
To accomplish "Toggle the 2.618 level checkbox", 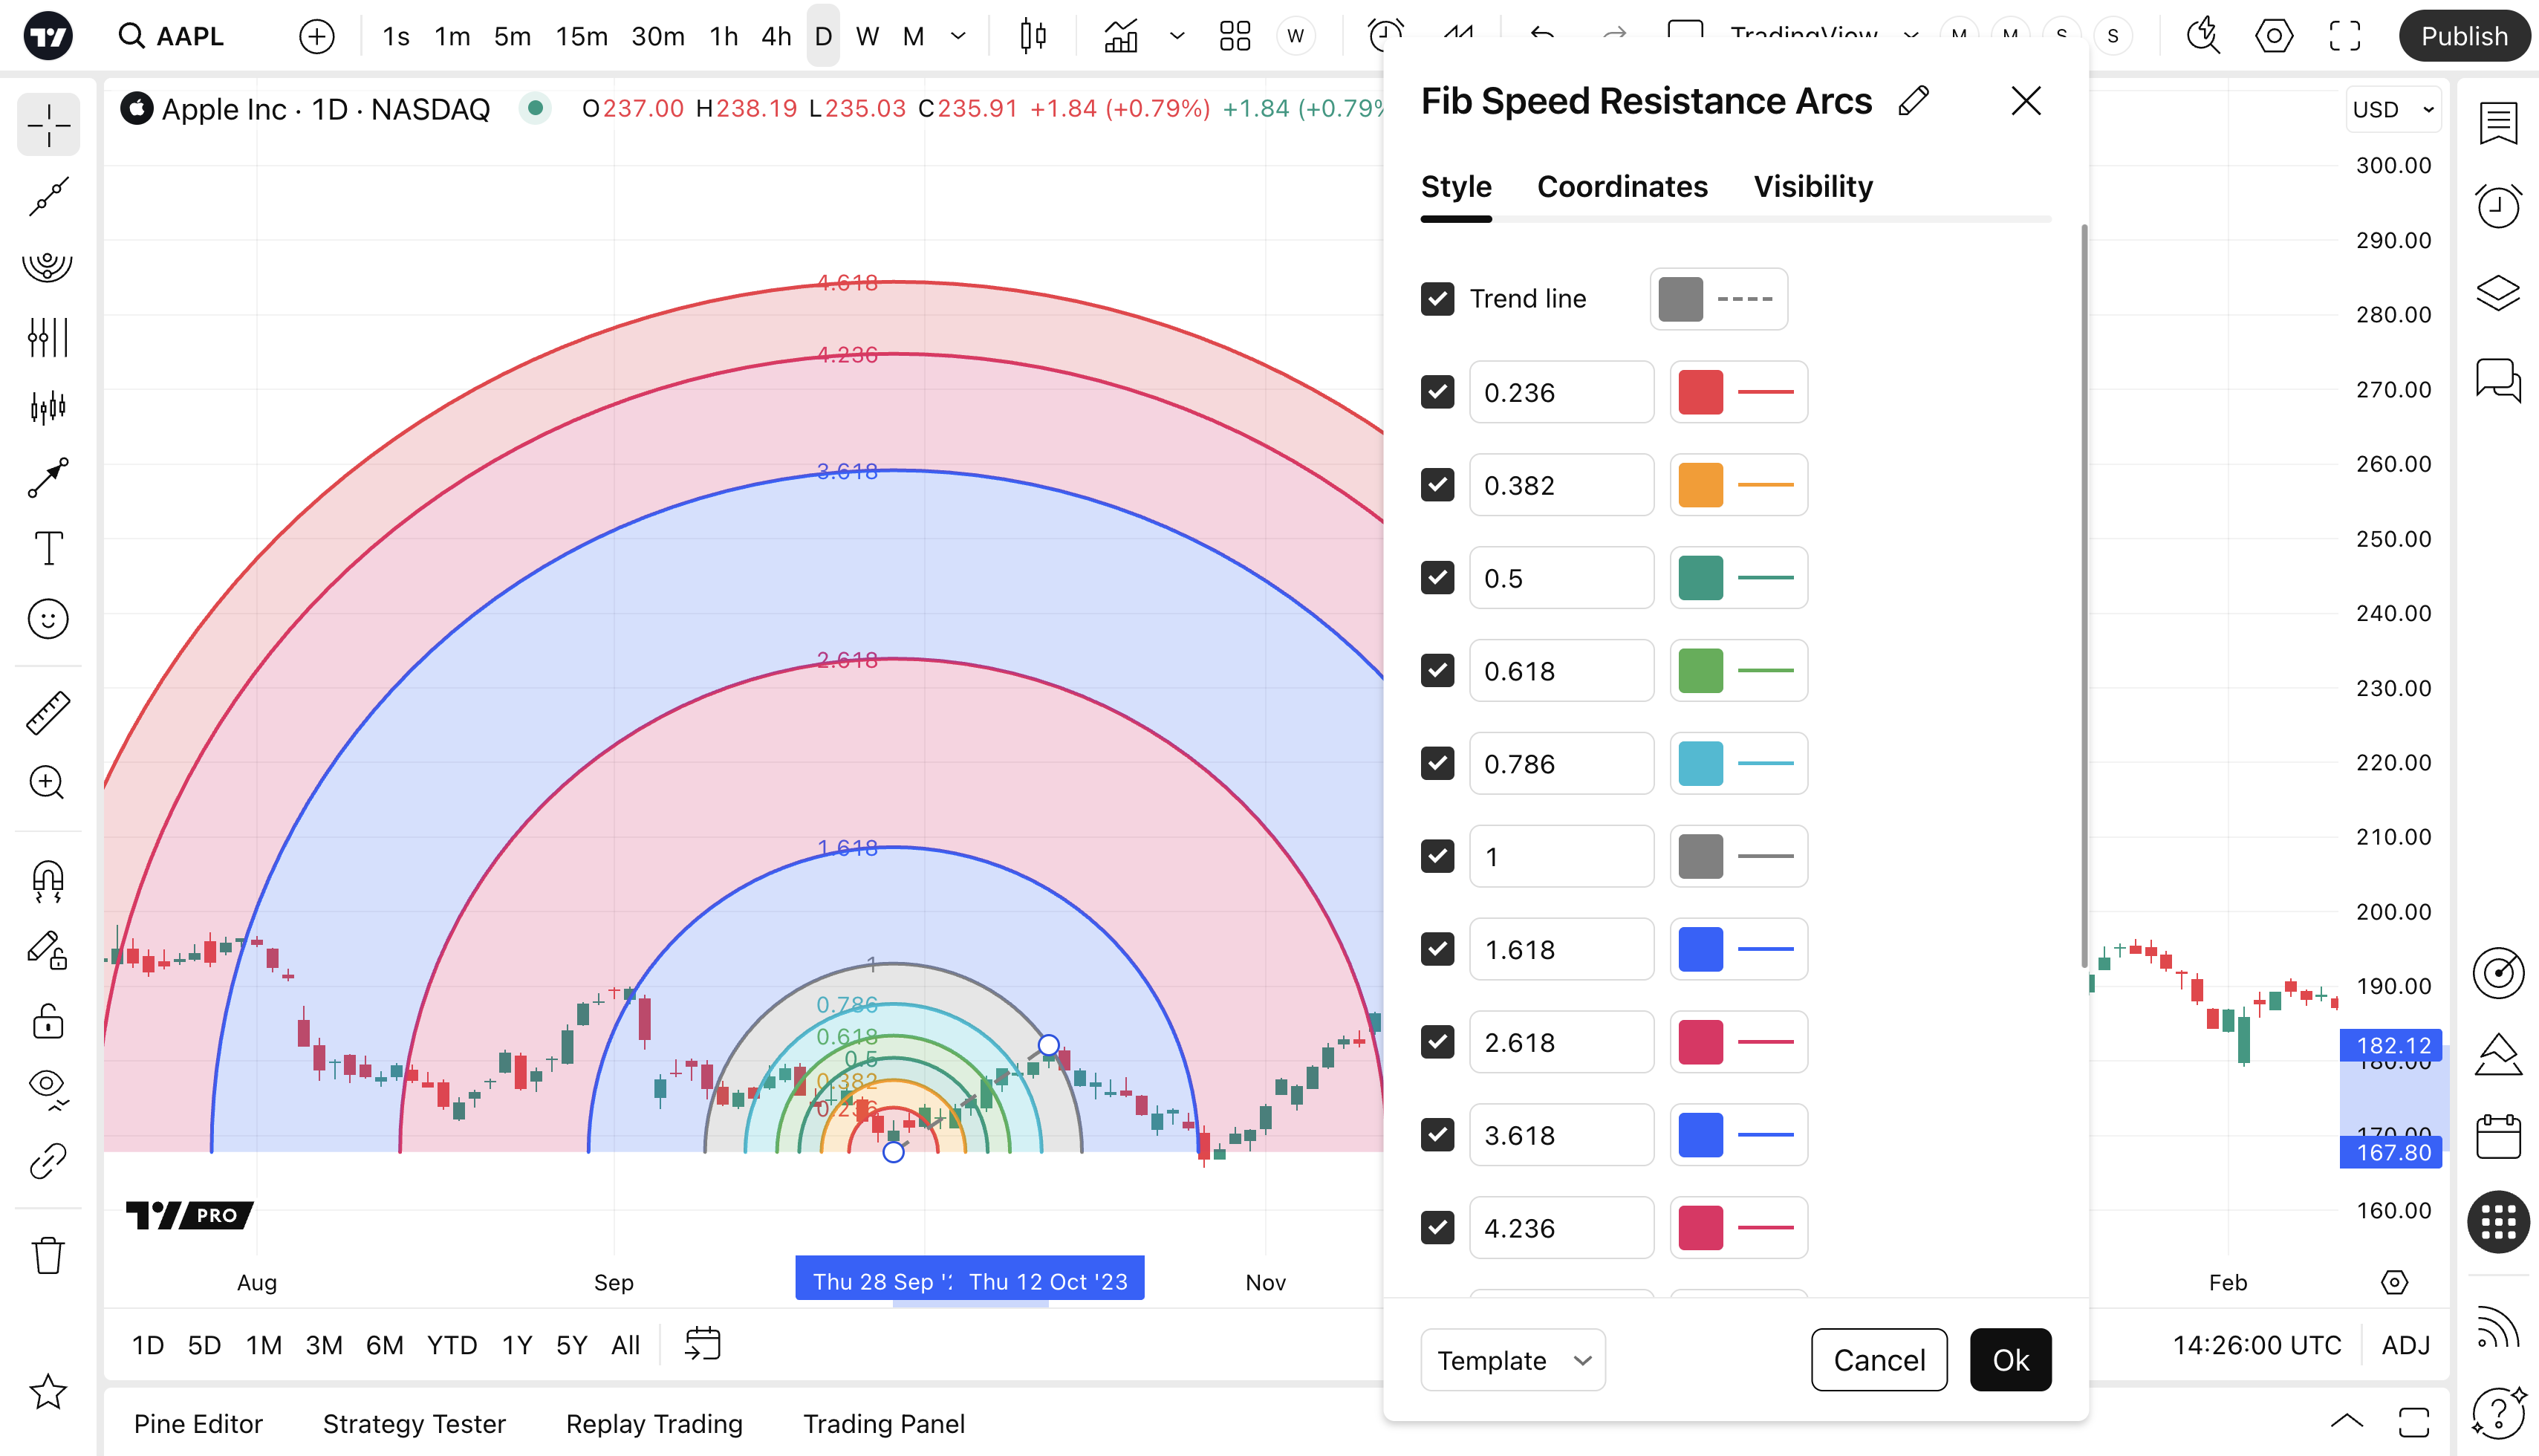I will pos(1437,1042).
